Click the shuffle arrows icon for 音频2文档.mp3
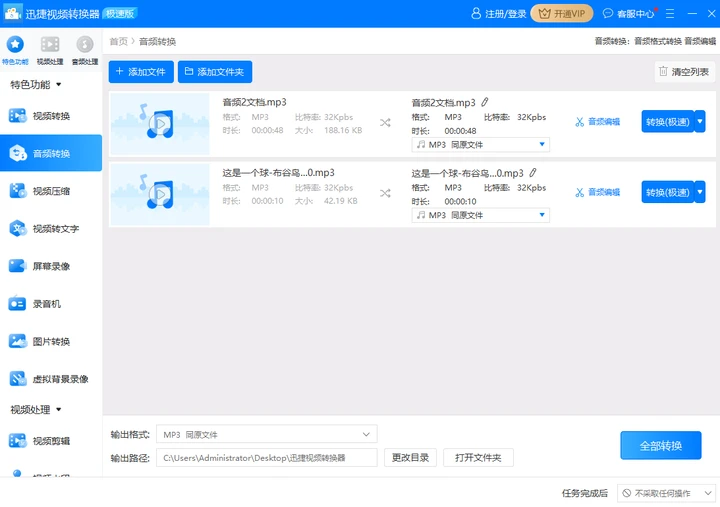 (x=385, y=123)
